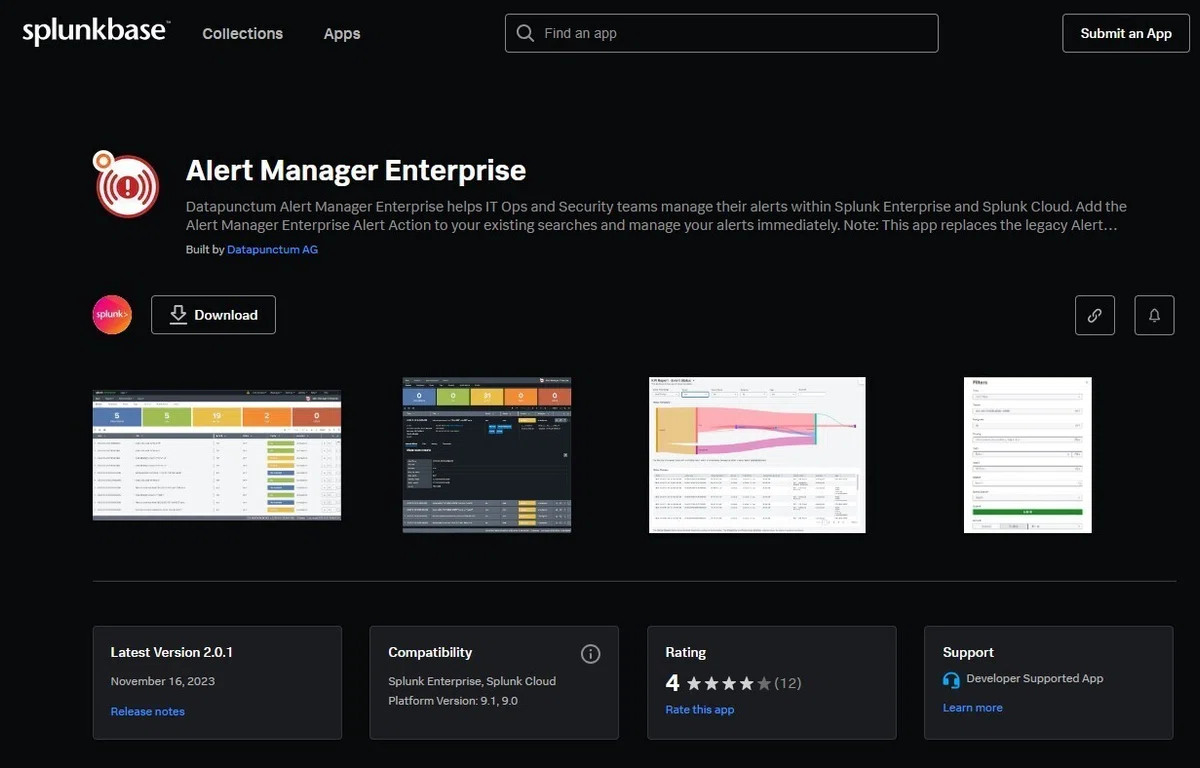Screen dimensions: 1200x768
Task: Open the Sankey diagram KPI report screenshot
Action: point(757,455)
